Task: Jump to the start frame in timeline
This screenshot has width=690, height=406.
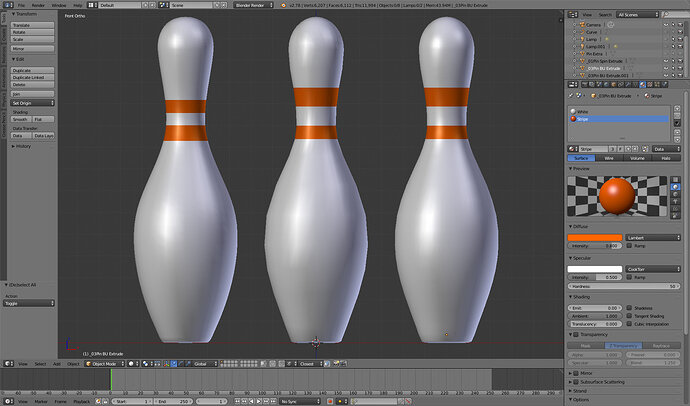Action: point(237,401)
